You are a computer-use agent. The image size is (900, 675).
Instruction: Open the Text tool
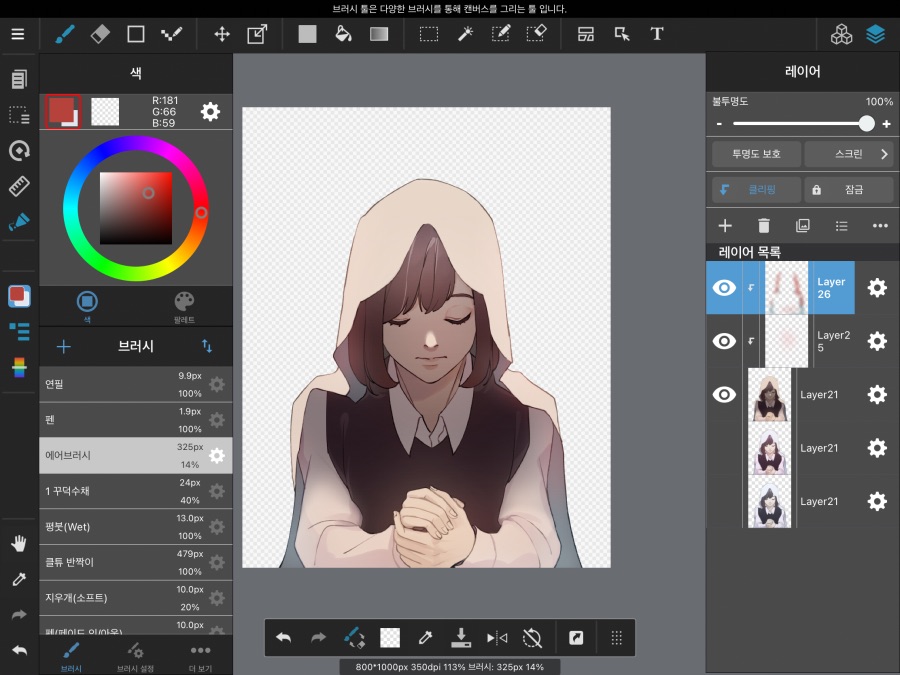[x=657, y=33]
